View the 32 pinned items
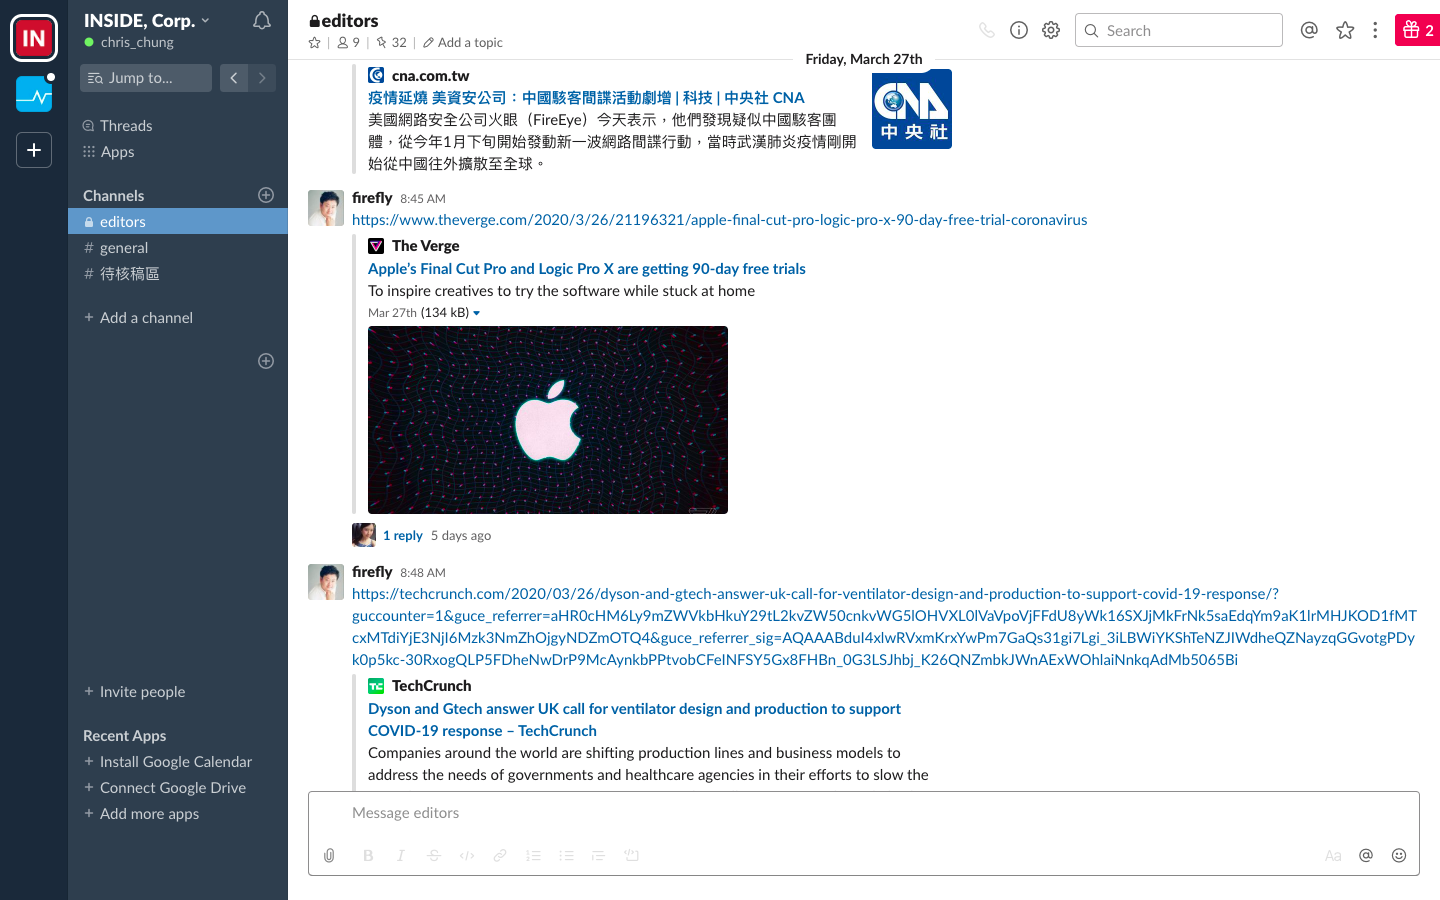The image size is (1440, 900). (x=391, y=43)
